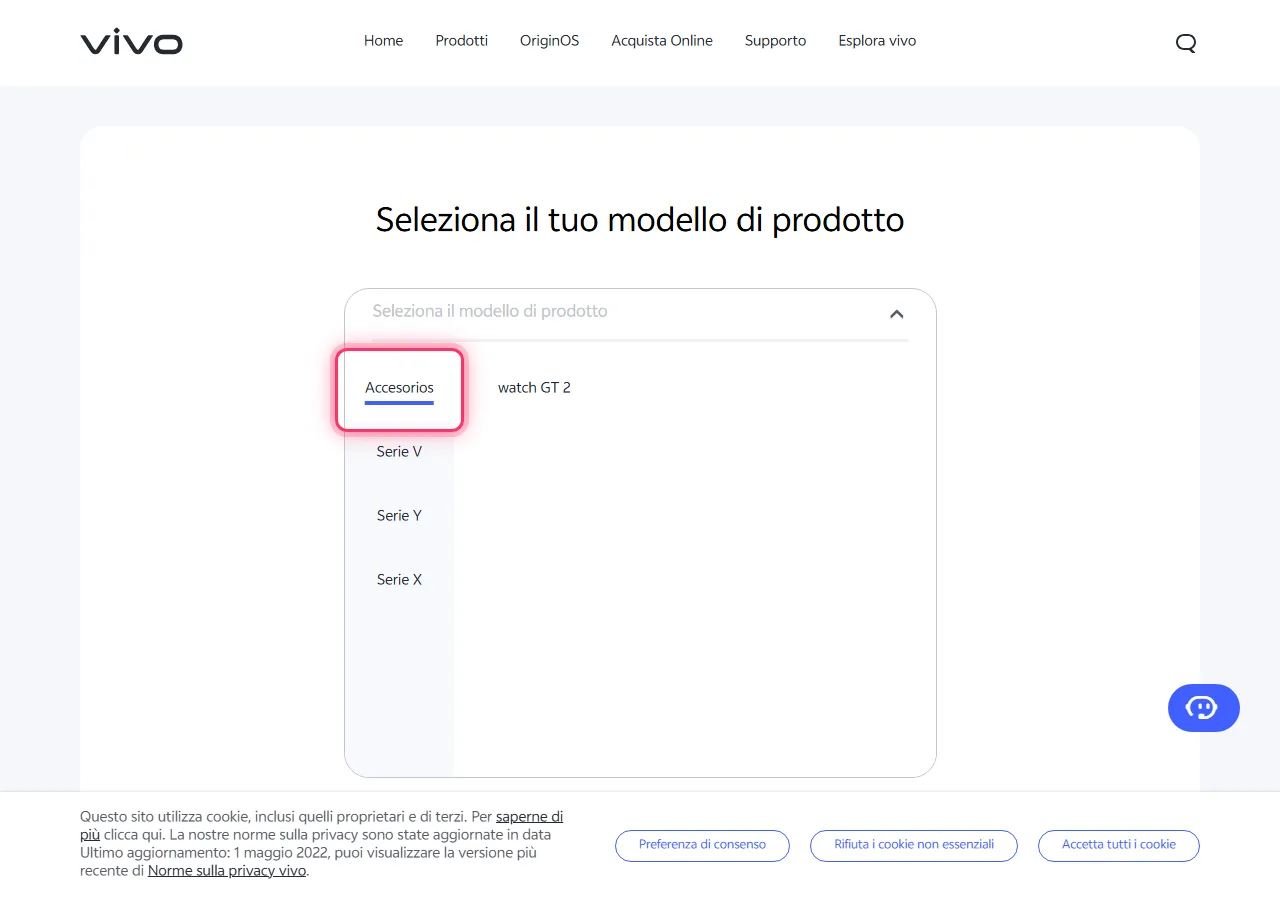Image resolution: width=1280 pixels, height=900 pixels.
Task: Click 'Accetta tutti i cookie' button
Action: coord(1119,845)
